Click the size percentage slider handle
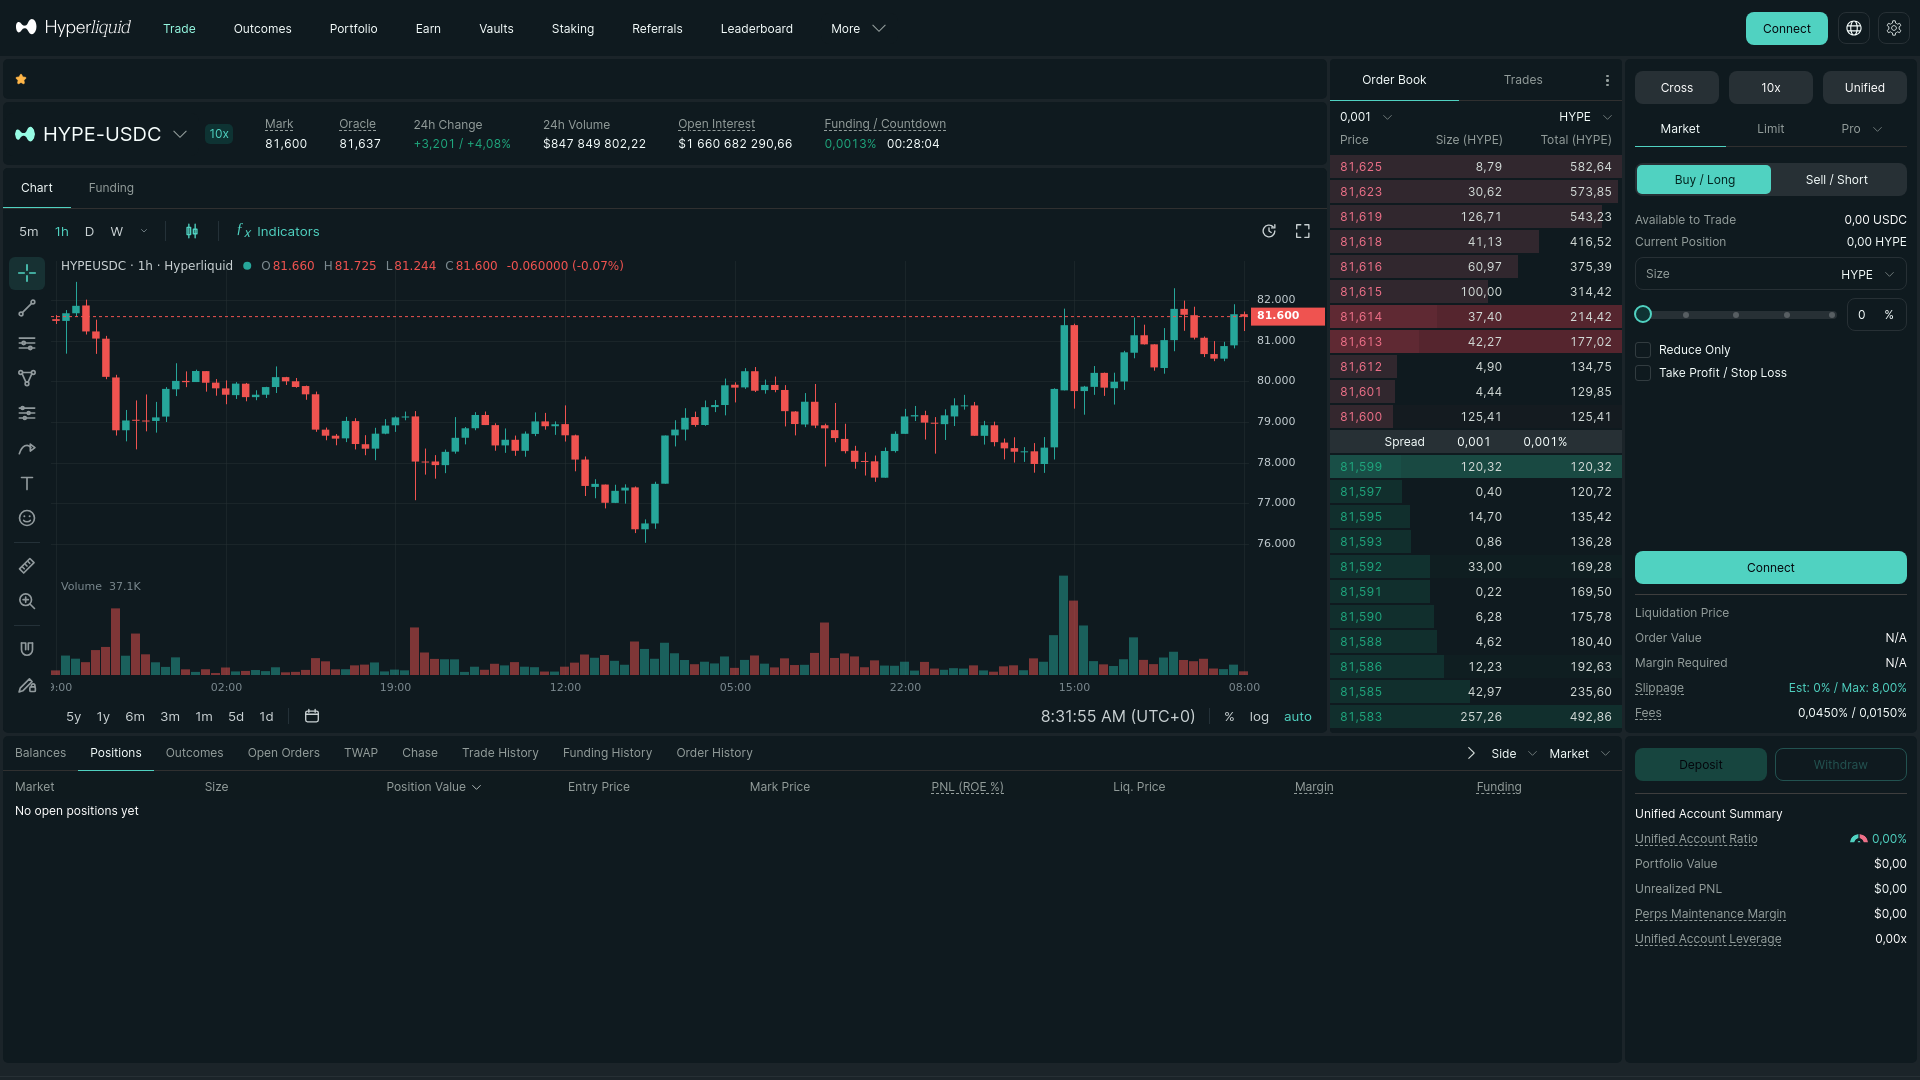 click(1643, 315)
